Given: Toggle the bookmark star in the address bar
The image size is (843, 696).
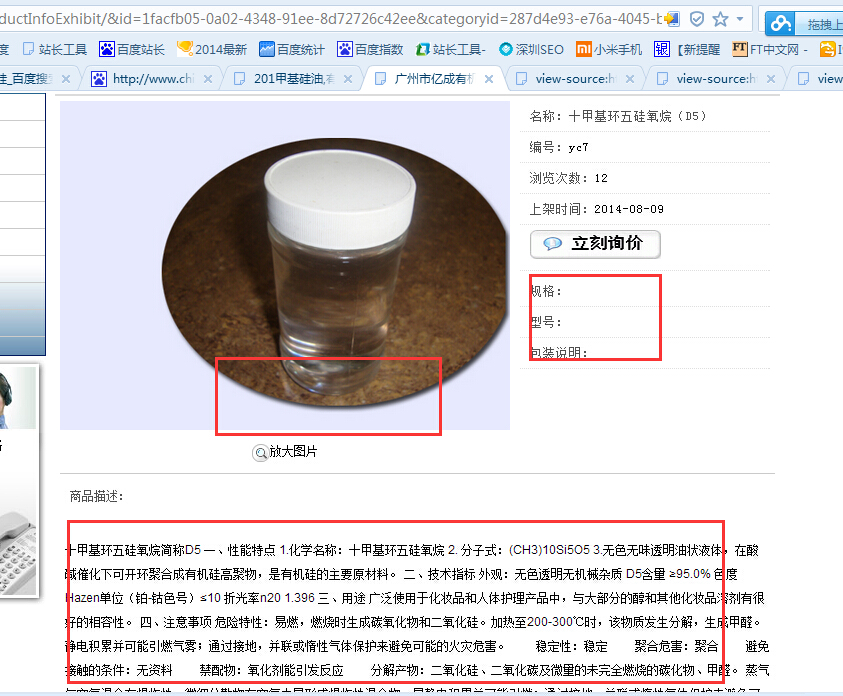Looking at the screenshot, I should 720,19.
